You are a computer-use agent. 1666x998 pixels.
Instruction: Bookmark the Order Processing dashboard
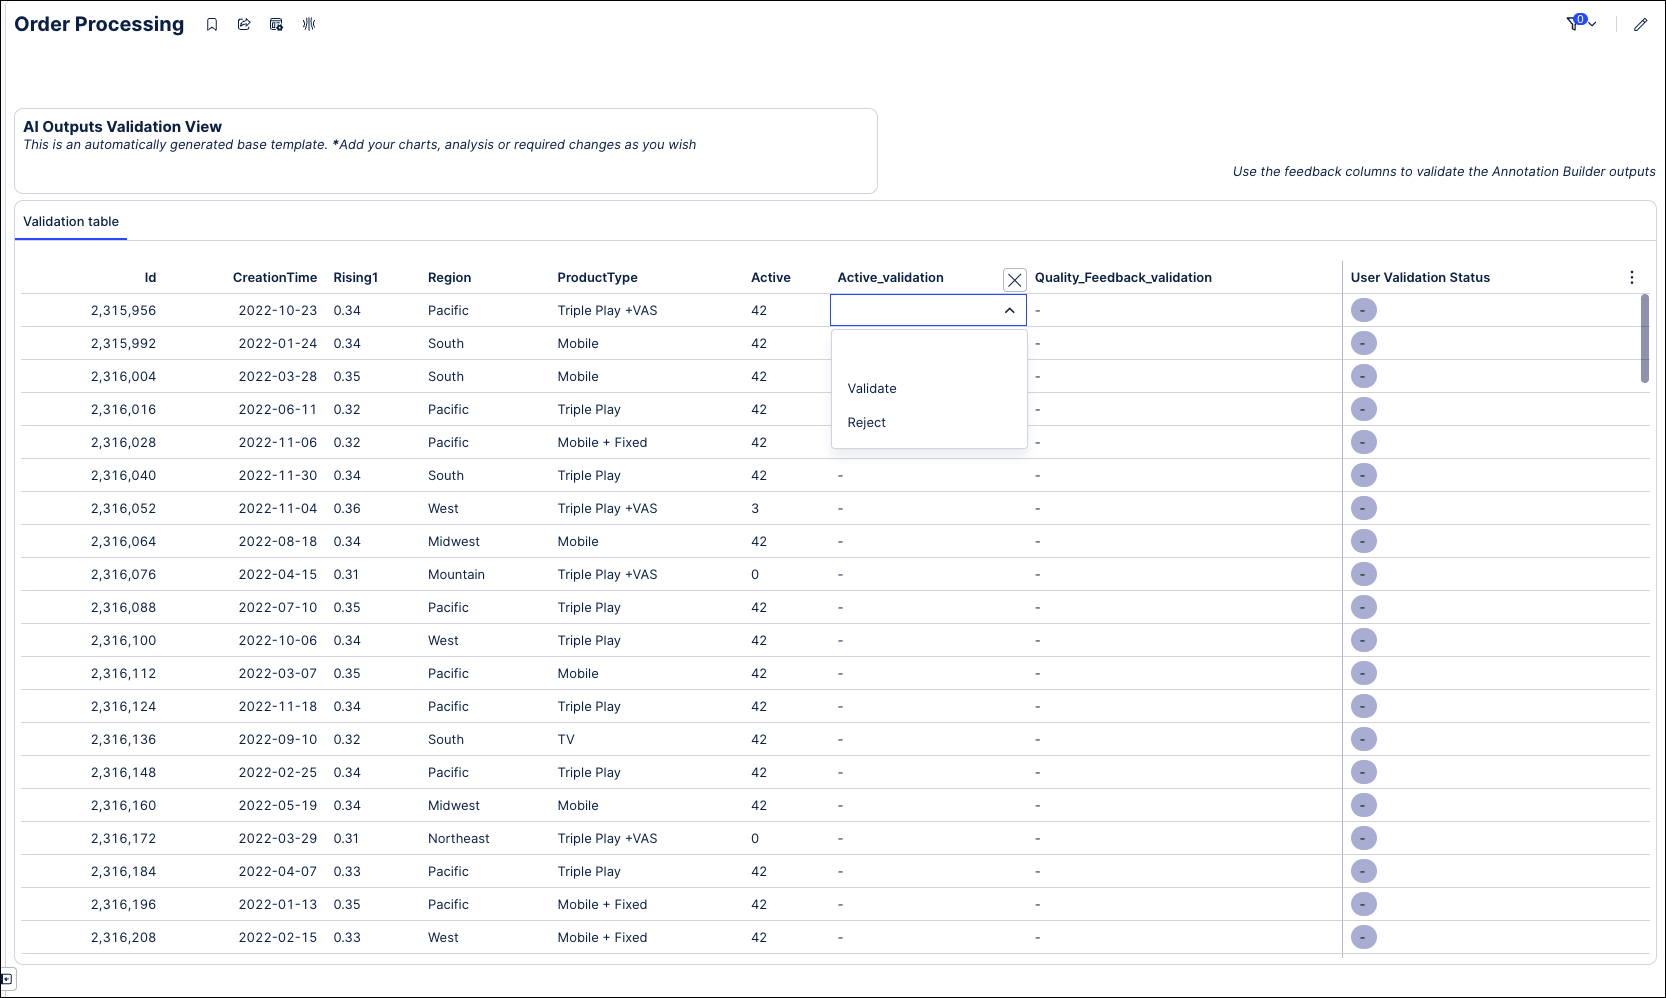(211, 24)
